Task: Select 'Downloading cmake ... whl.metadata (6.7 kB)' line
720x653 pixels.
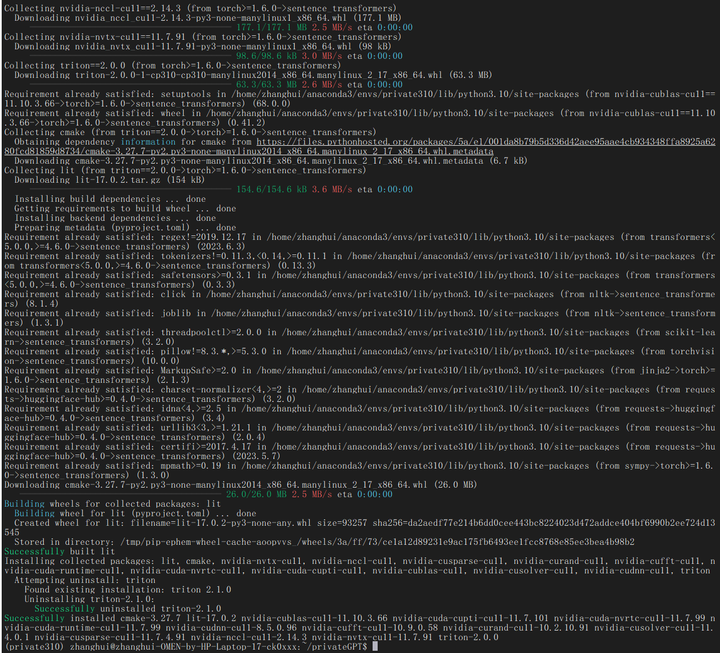Action: pyautogui.click(x=271, y=161)
